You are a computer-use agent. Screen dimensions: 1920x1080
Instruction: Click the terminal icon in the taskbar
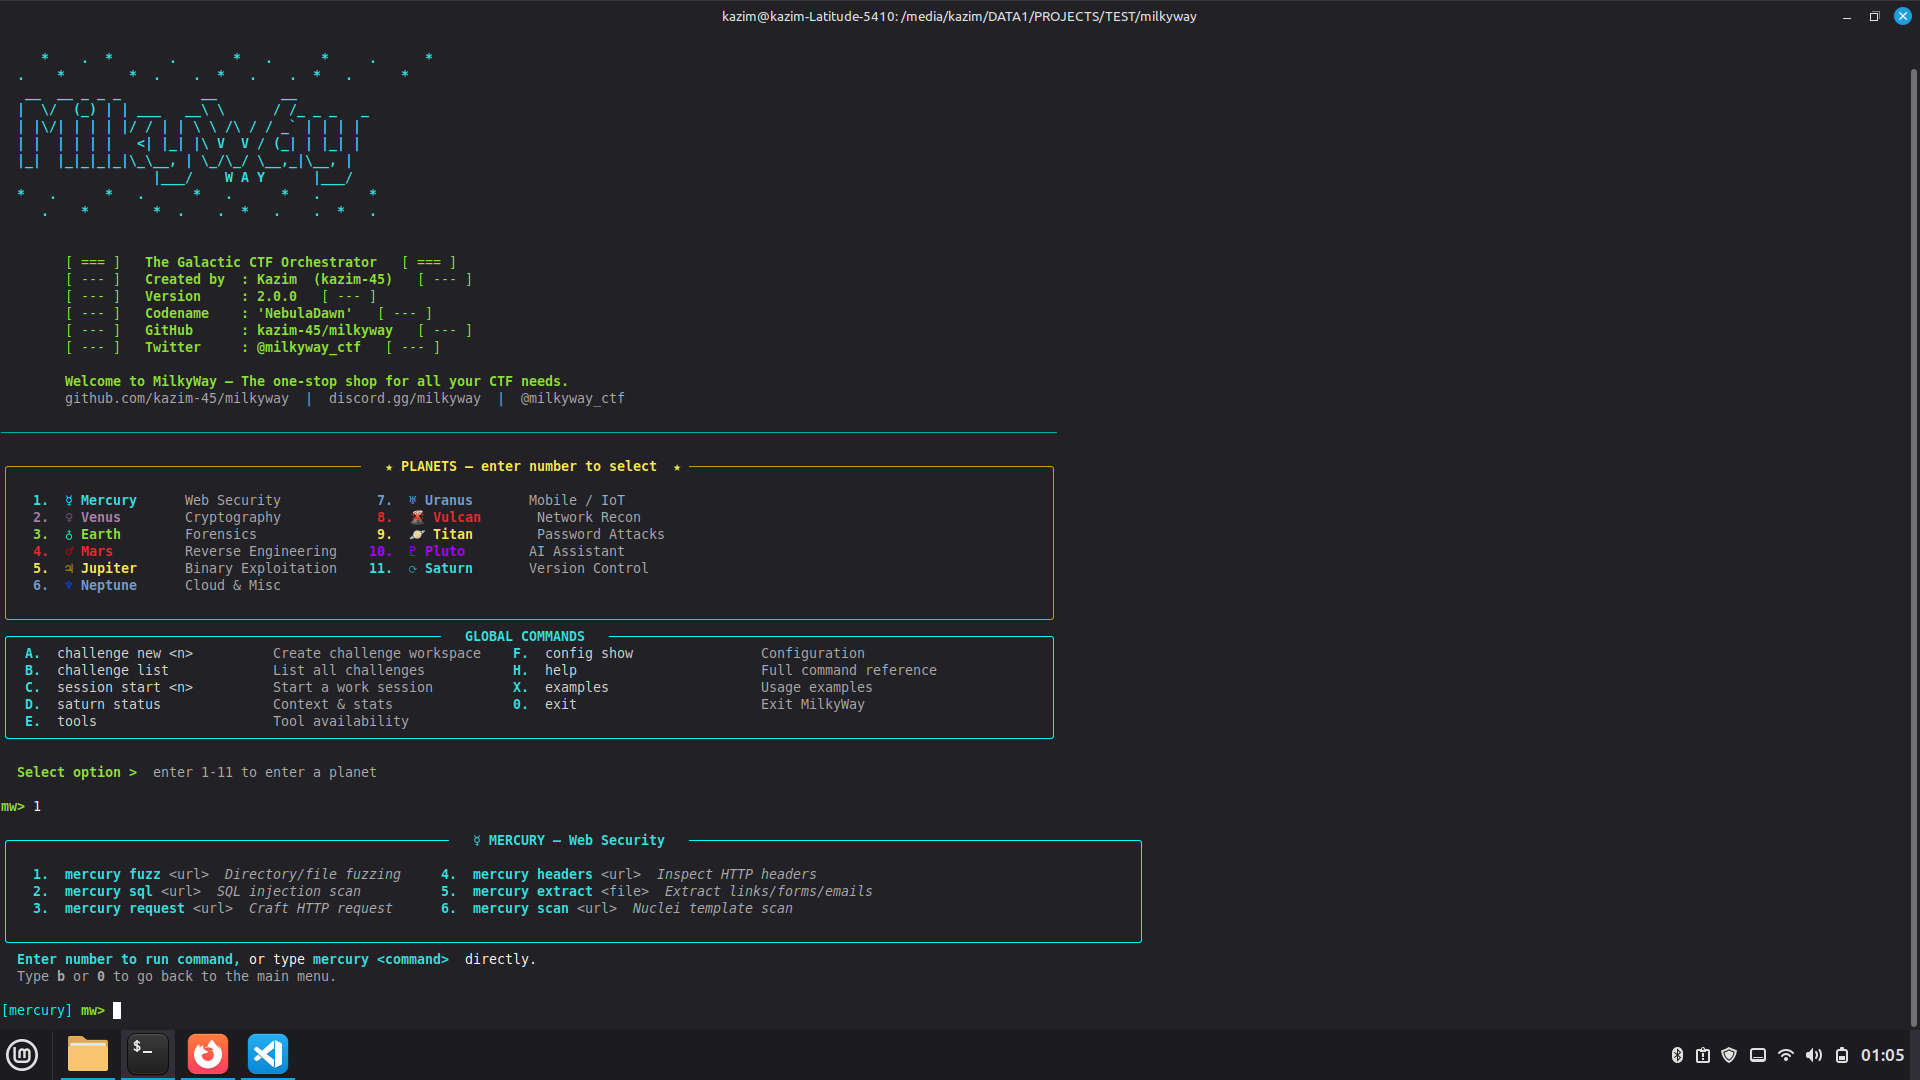[147, 1055]
